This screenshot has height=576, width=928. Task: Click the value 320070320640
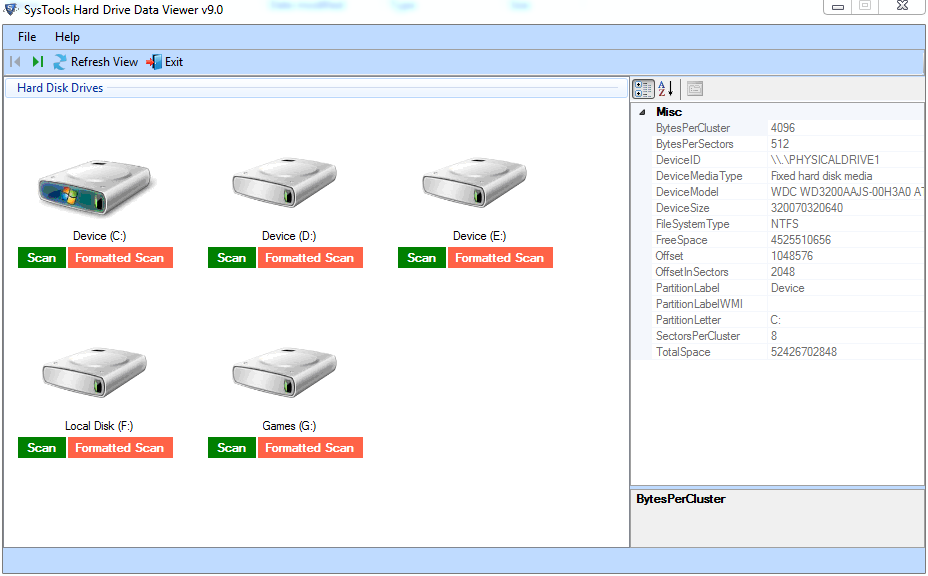coord(807,208)
